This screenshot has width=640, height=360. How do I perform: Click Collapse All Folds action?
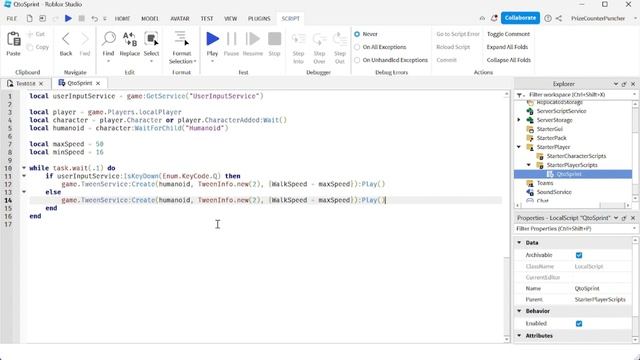509,60
